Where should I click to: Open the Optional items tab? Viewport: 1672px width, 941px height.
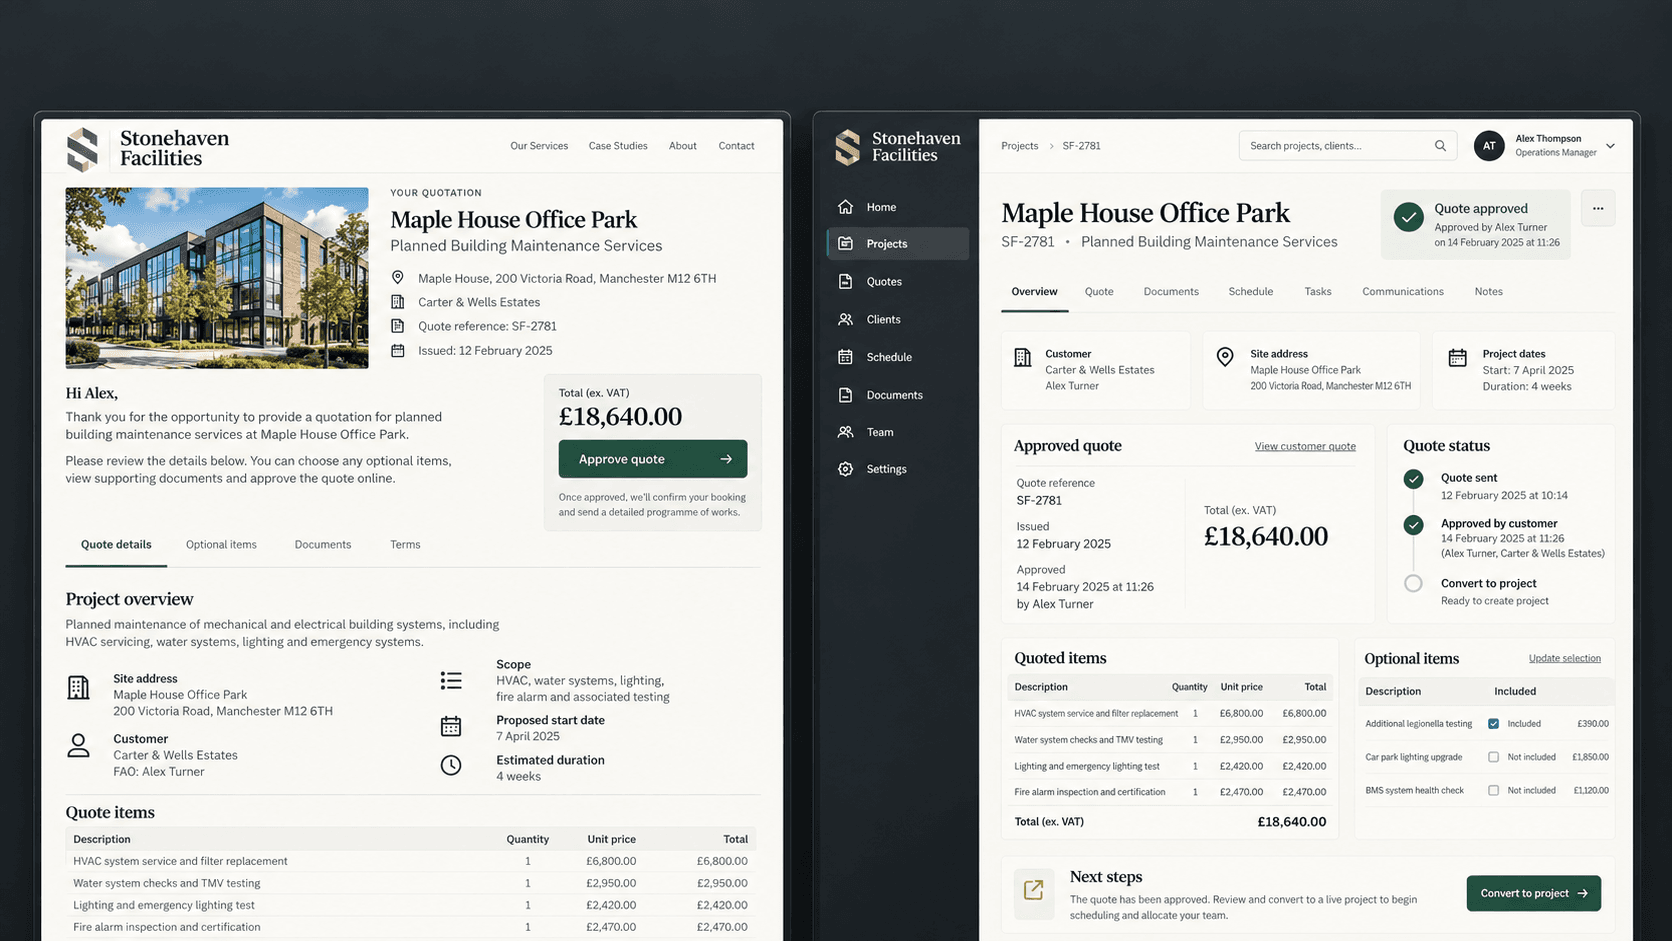[221, 545]
